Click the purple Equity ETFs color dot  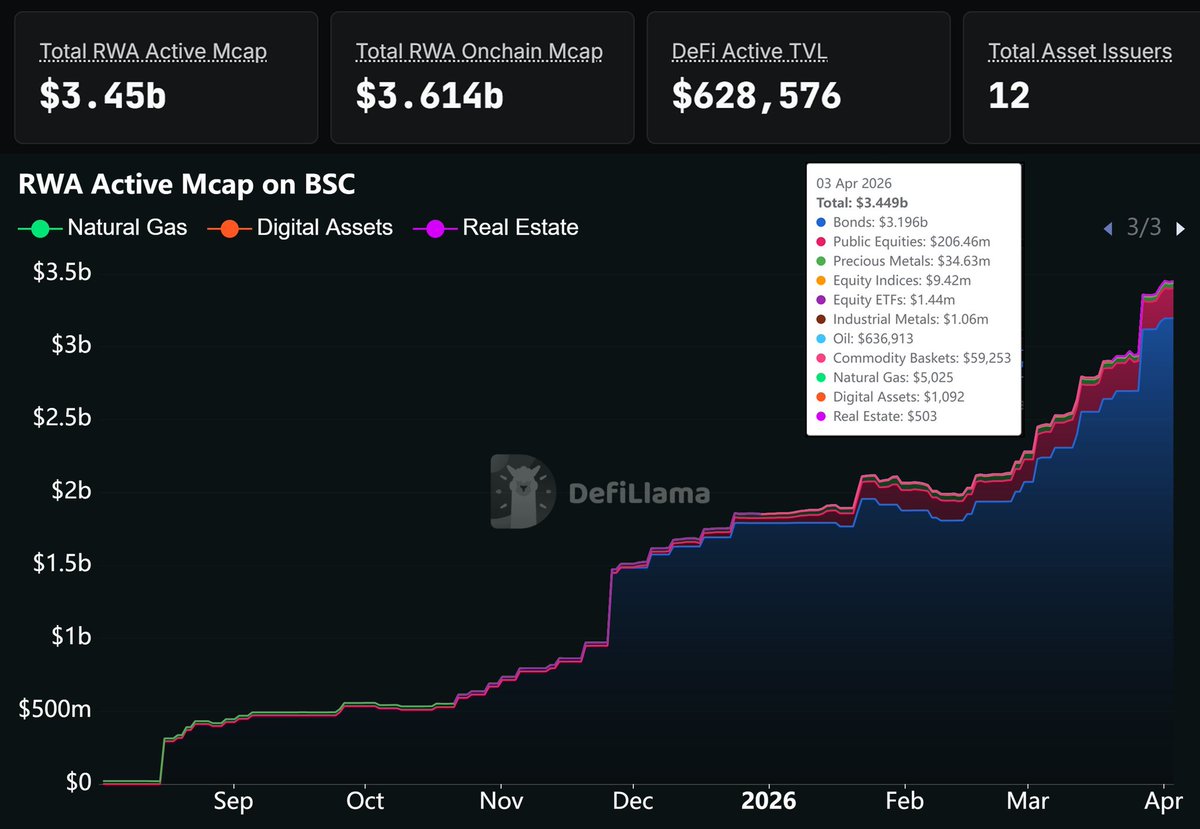820,300
